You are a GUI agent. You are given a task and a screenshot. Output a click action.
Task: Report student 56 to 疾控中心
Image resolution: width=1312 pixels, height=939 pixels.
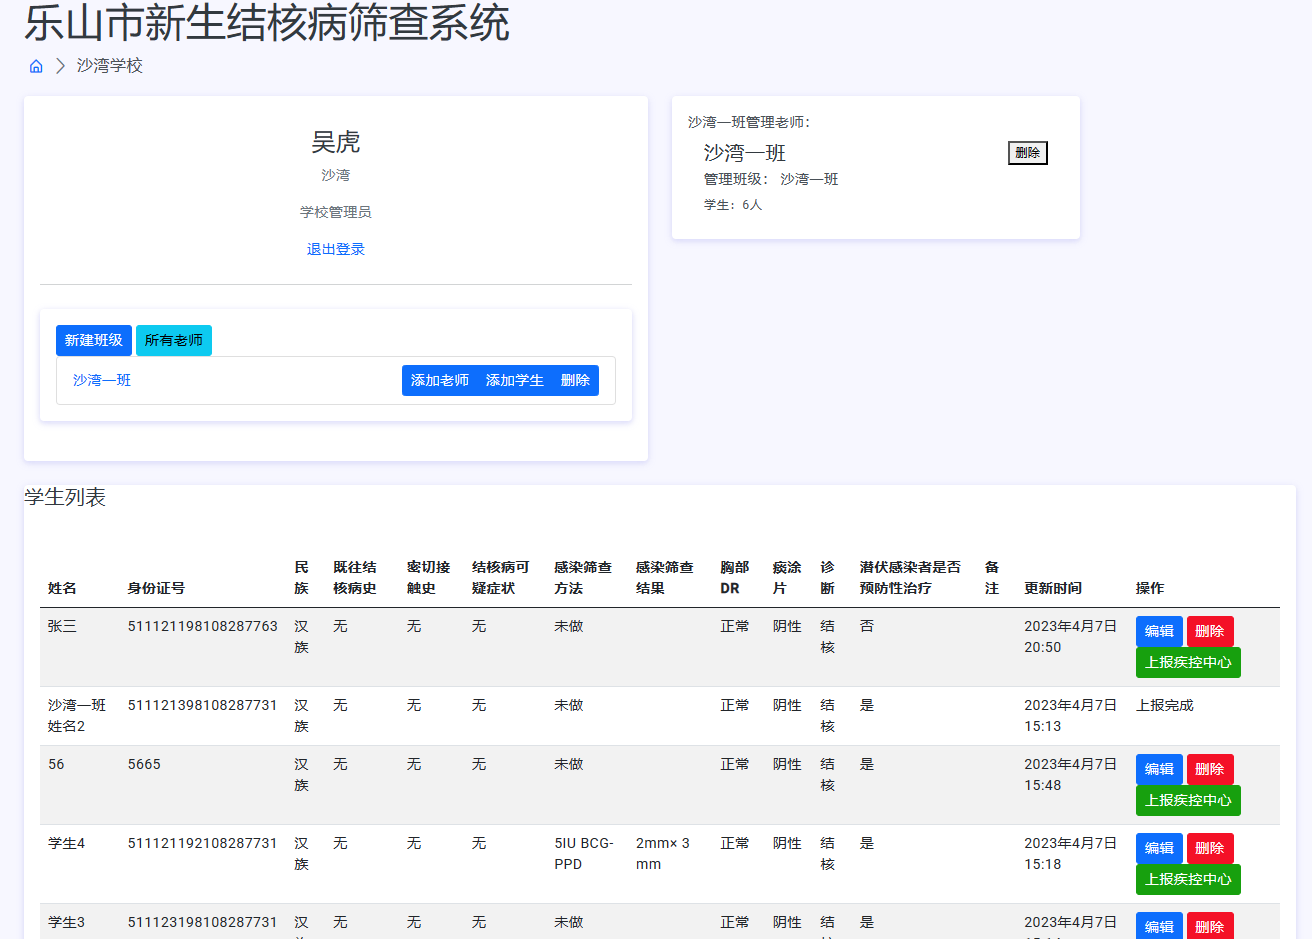1188,800
